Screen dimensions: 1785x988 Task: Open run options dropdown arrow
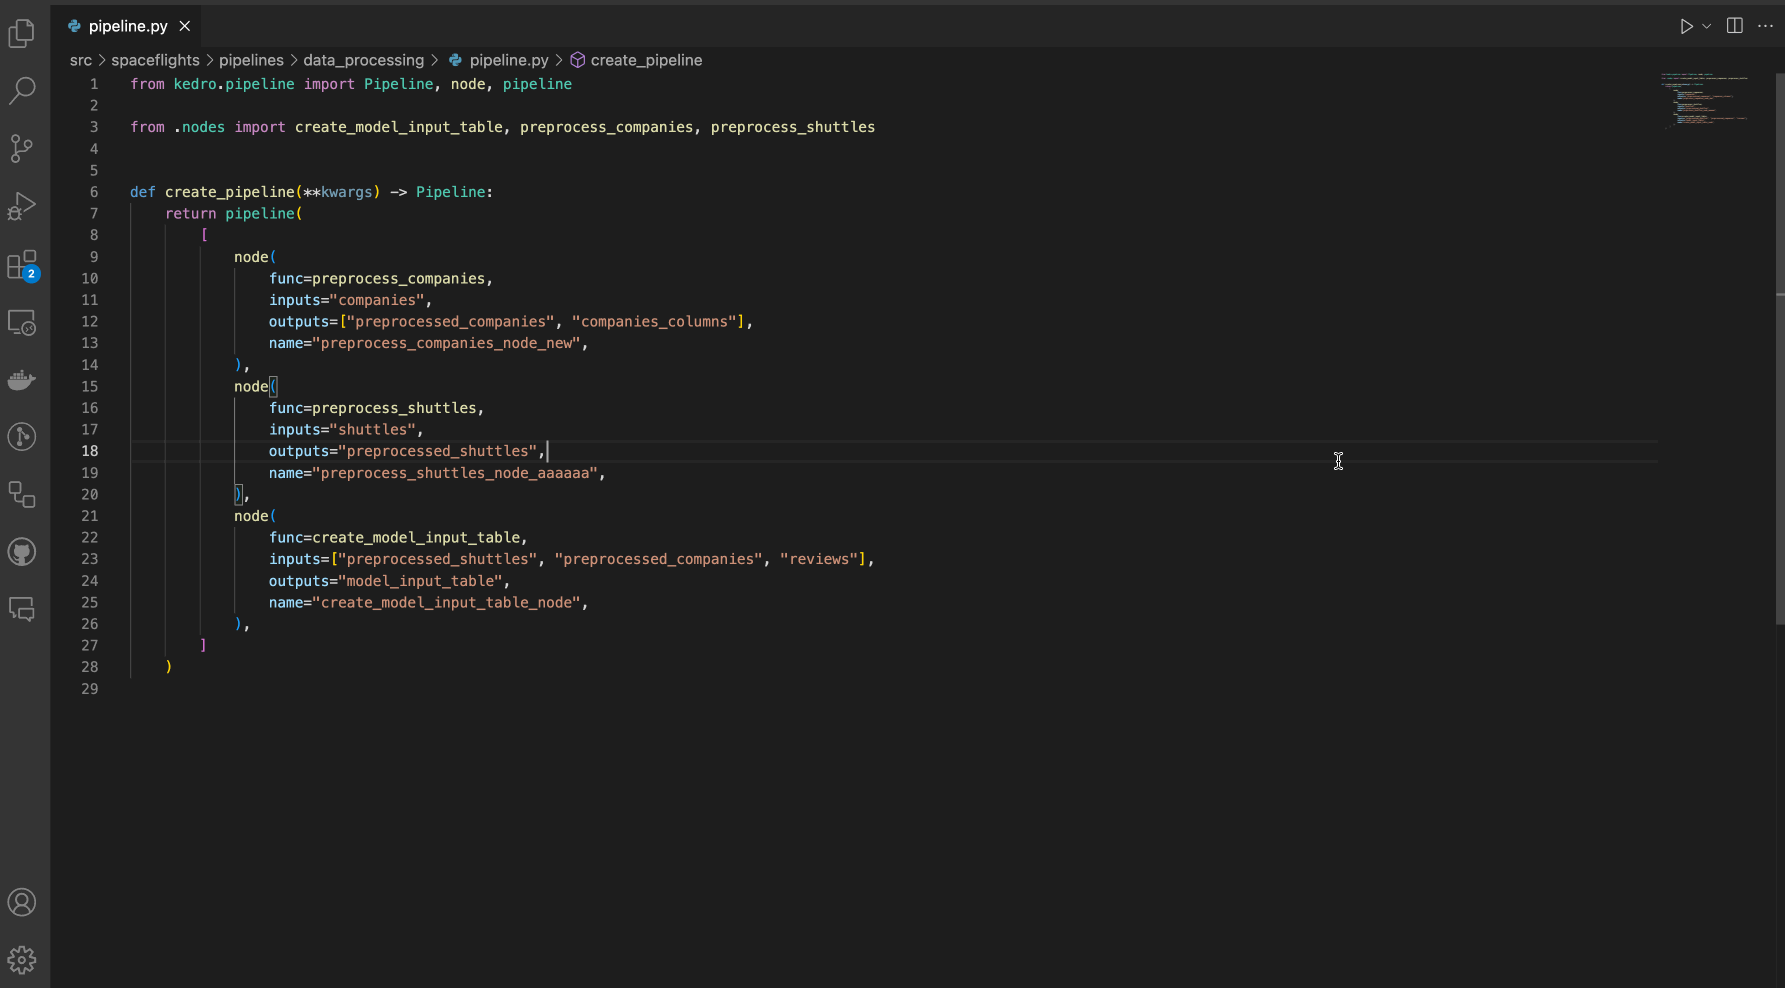[1707, 26]
